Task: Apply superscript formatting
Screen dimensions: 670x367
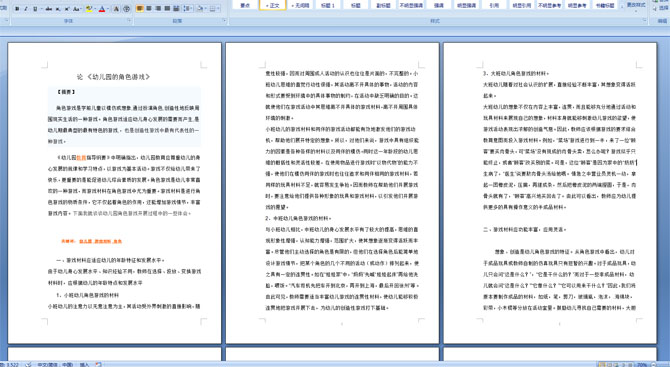Action: (x=67, y=9)
